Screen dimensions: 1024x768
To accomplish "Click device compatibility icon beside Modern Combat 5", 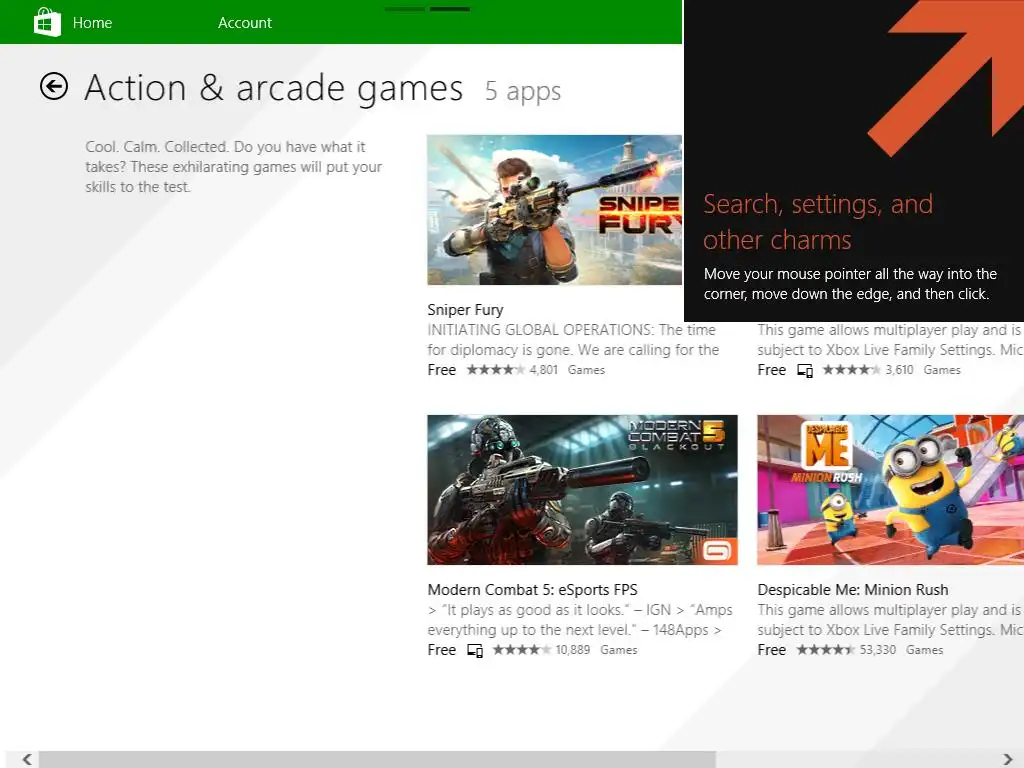I will point(475,650).
